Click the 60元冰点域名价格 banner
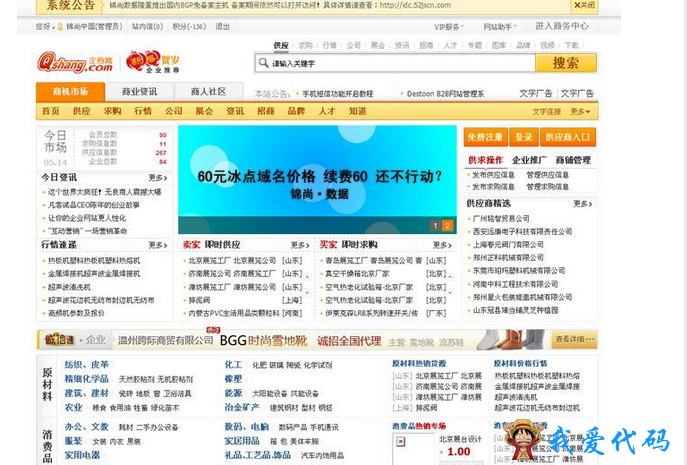The height and width of the screenshot is (465, 687). coord(317,180)
